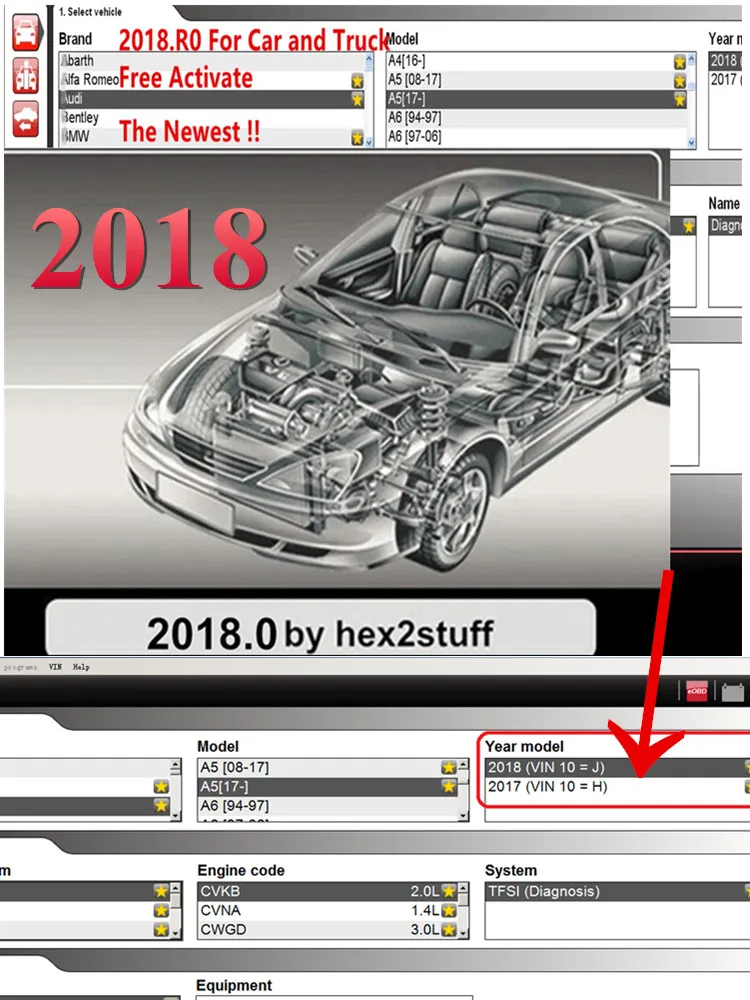This screenshot has height=1000, width=750.
Task: Select Alfa Romeo in the Brand list
Action: (212, 80)
